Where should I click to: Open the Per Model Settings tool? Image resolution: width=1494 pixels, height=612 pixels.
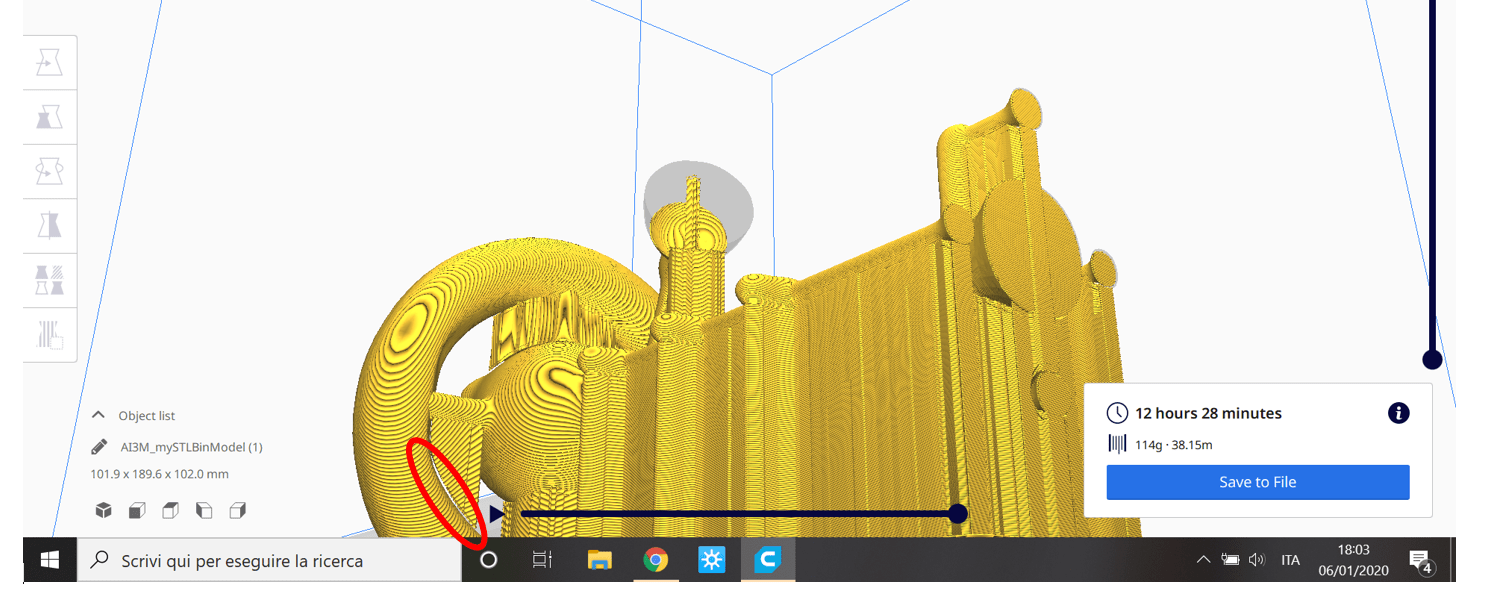pos(49,279)
